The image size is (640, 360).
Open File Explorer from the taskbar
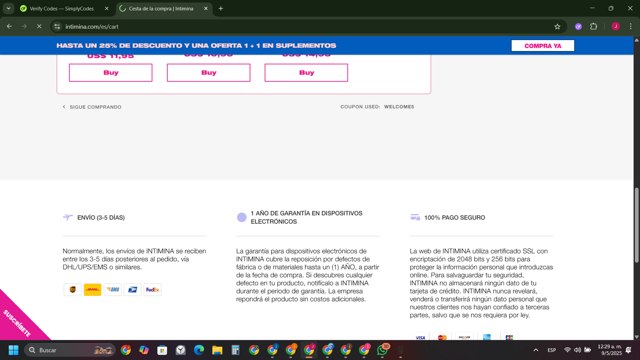[217, 350]
